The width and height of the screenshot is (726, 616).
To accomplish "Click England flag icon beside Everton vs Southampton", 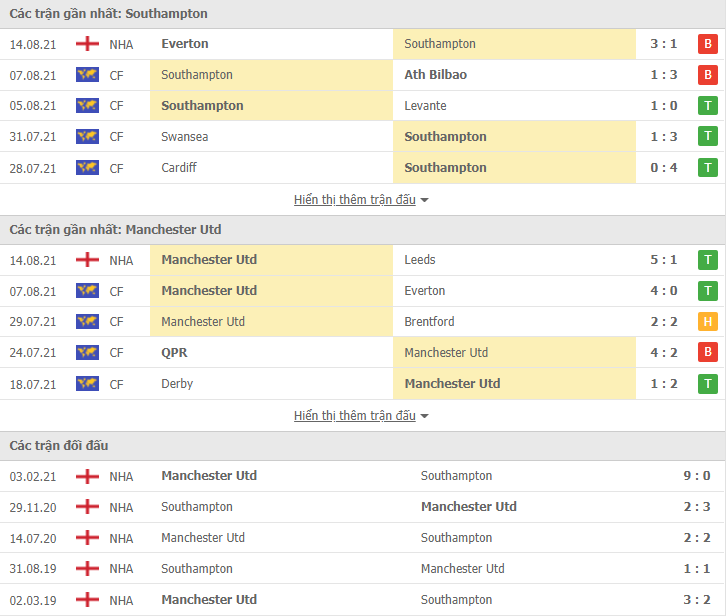I will pyautogui.click(x=87, y=44).
